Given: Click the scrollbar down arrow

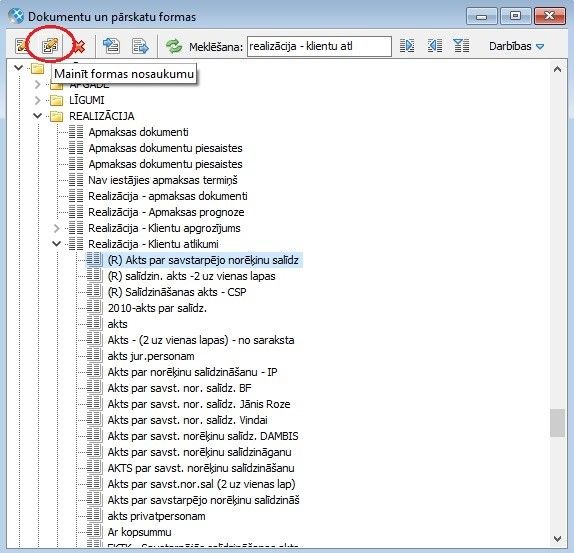Looking at the screenshot, I should 557,539.
